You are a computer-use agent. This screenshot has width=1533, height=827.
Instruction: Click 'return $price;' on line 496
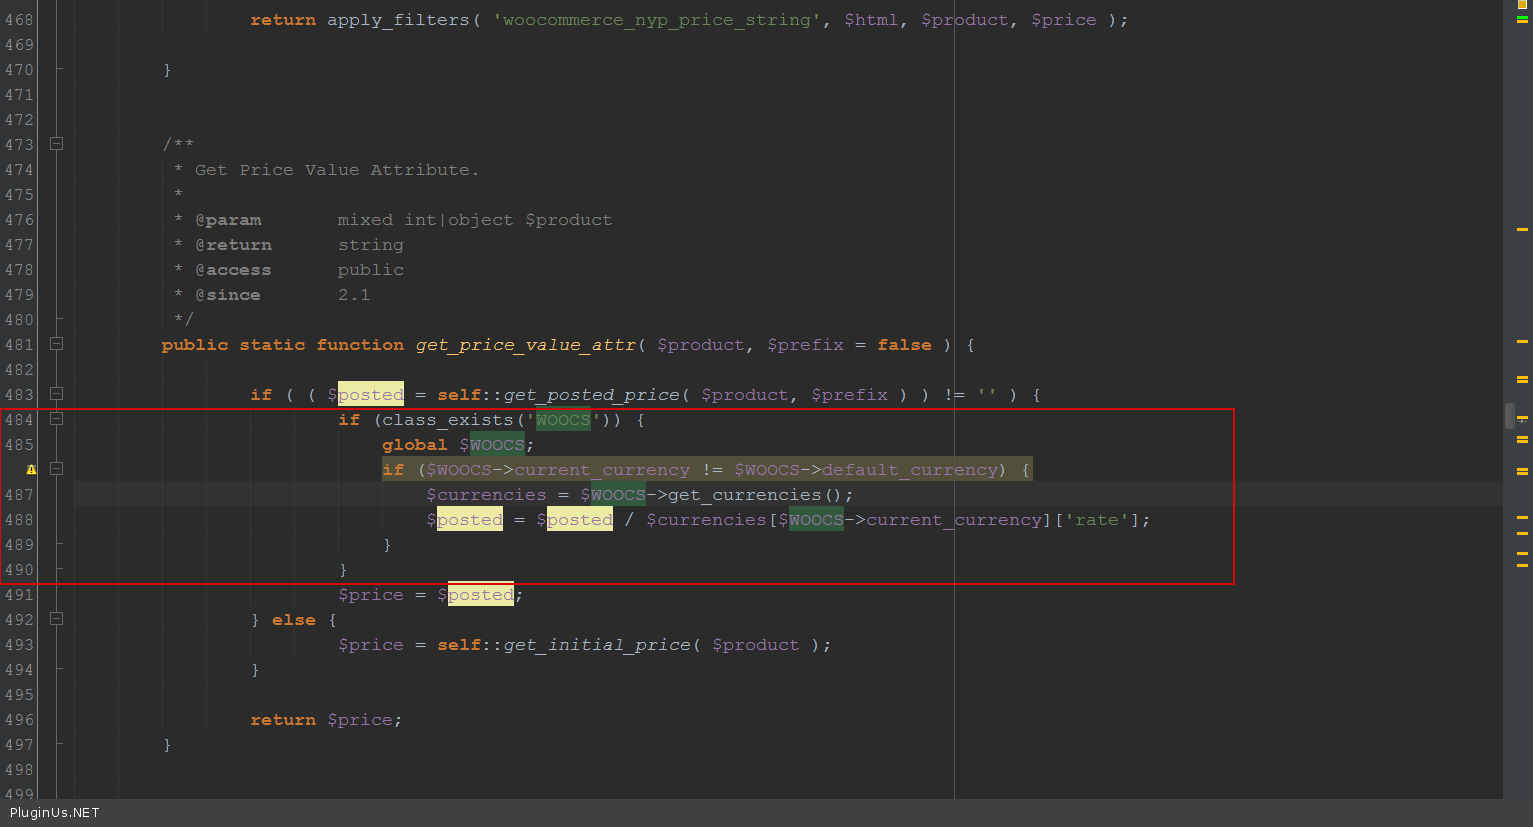click(x=326, y=720)
